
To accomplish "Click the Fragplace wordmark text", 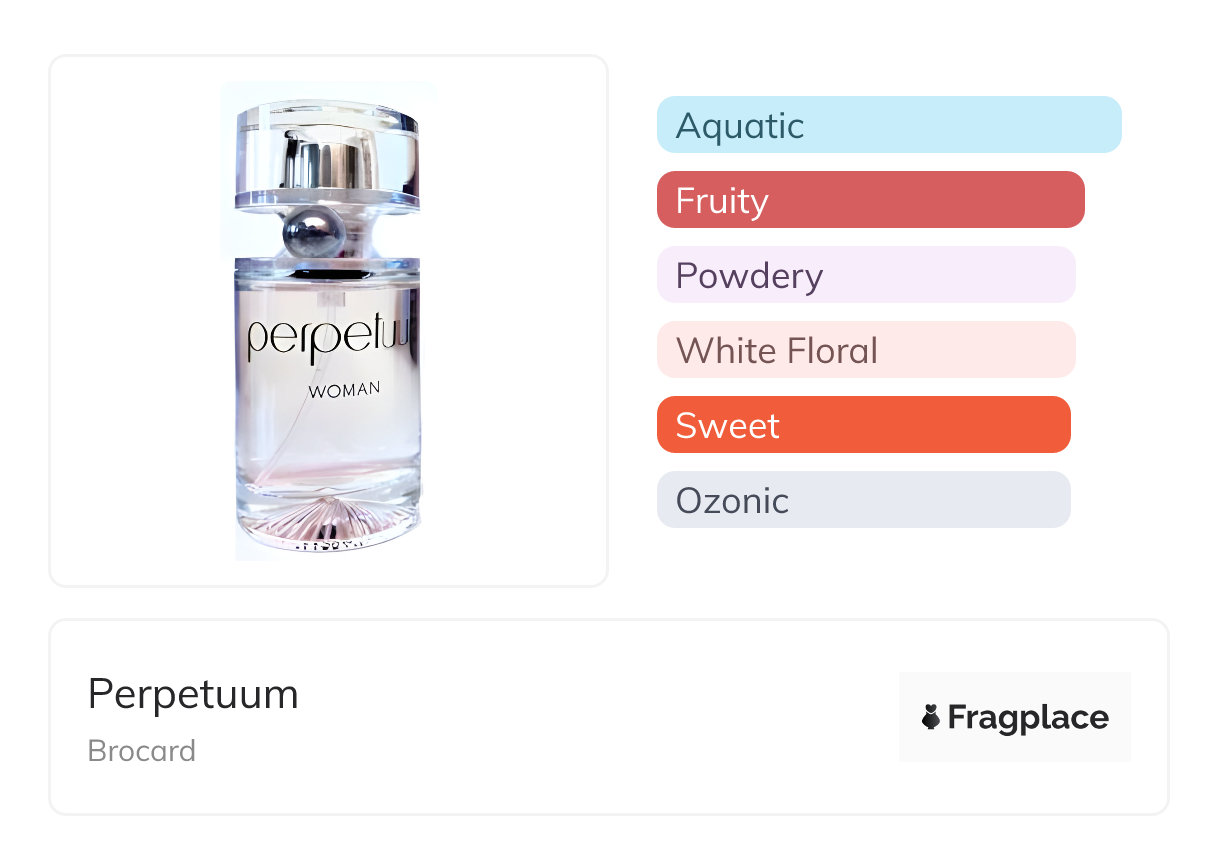I will [x=1028, y=717].
